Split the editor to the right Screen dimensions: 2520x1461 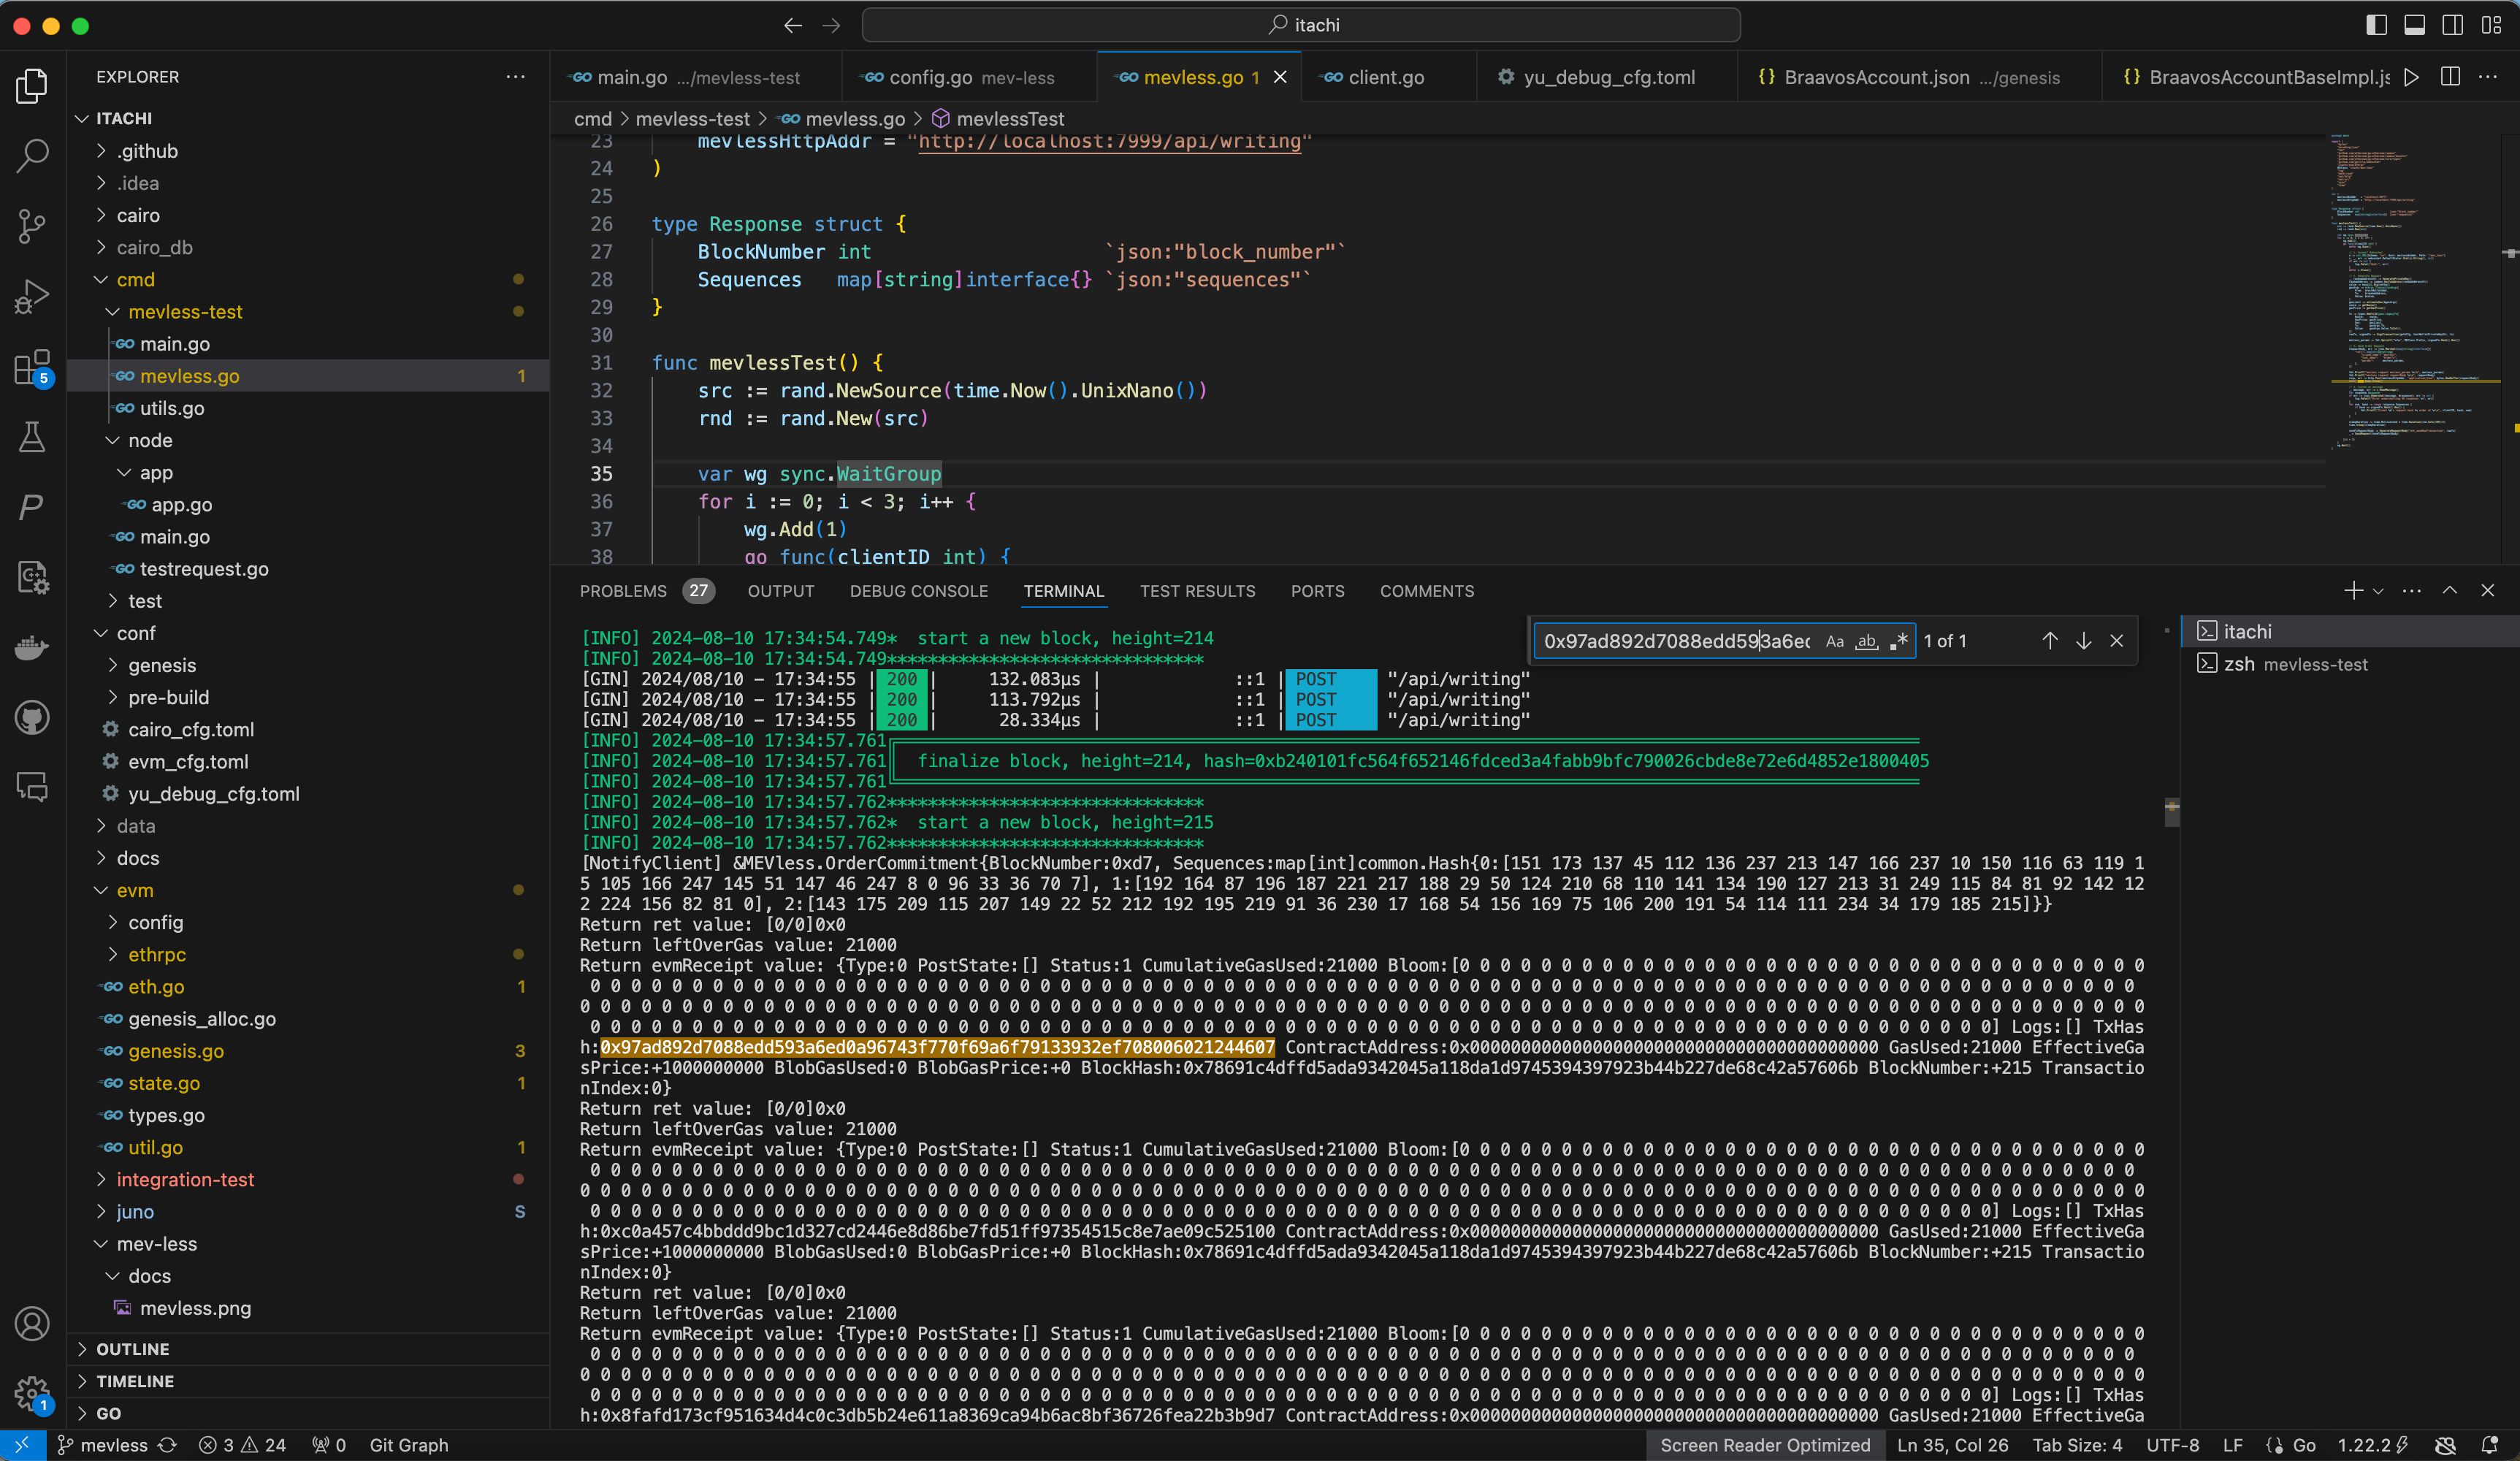click(x=2450, y=77)
